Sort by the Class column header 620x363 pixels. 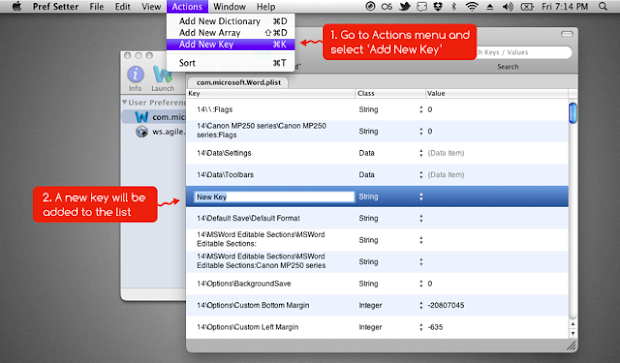(x=390, y=93)
